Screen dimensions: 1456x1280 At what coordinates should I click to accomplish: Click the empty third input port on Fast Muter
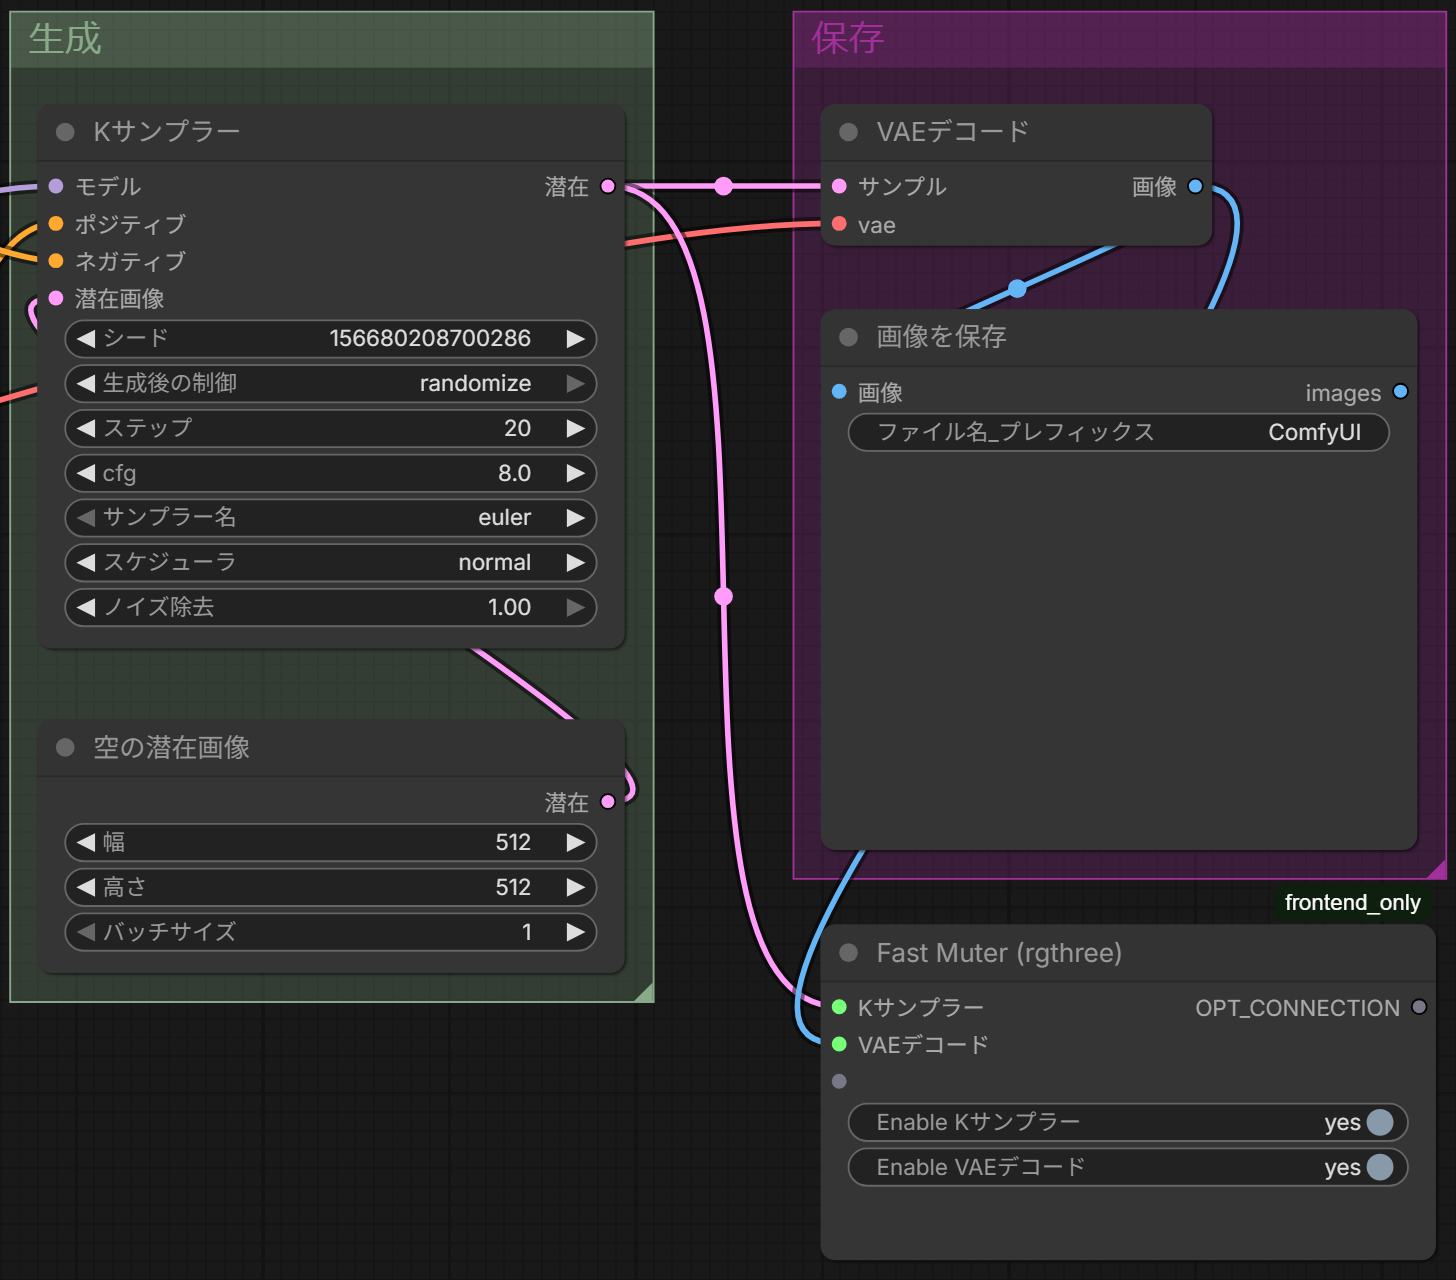(839, 1081)
